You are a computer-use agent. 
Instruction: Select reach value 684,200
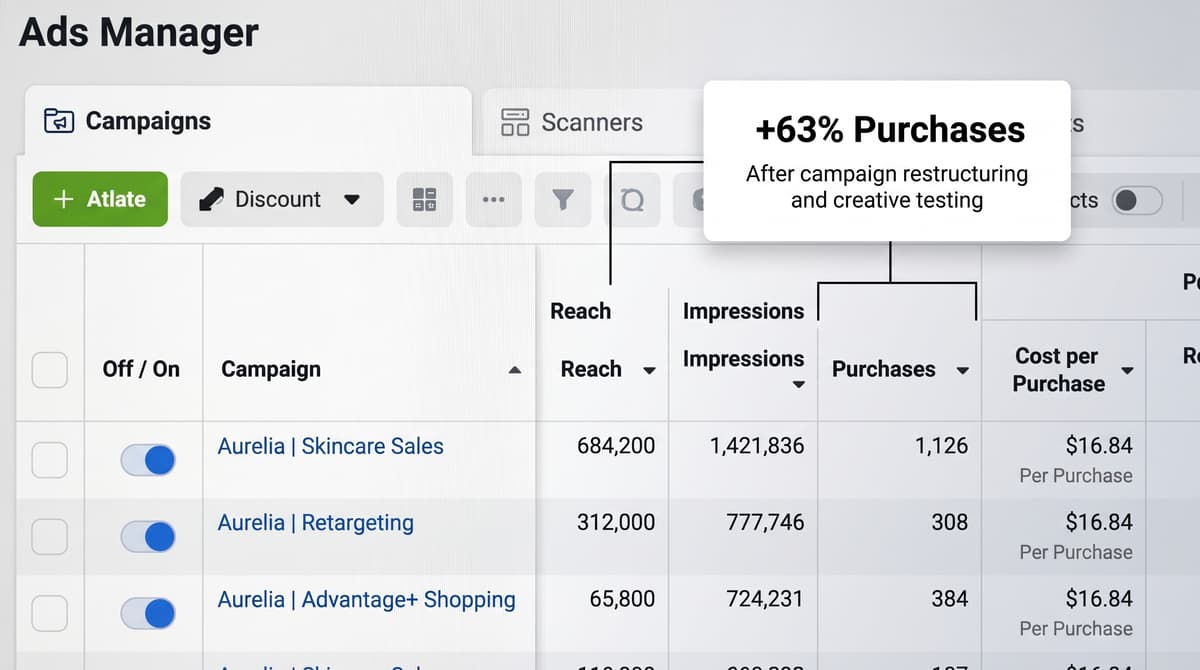616,446
